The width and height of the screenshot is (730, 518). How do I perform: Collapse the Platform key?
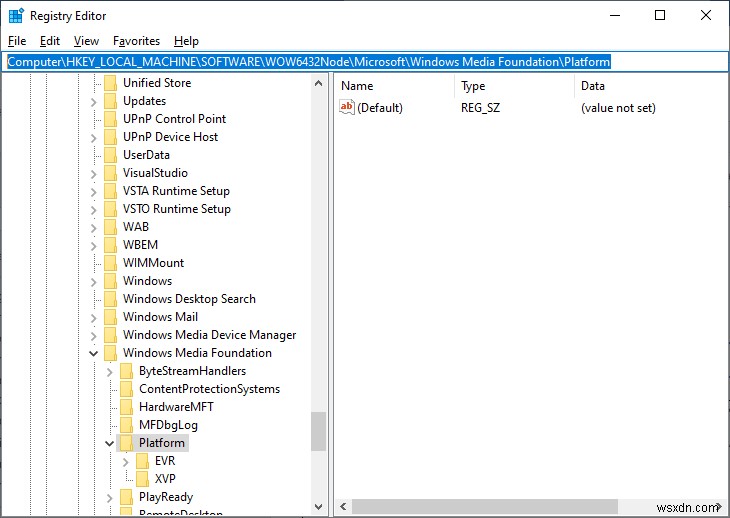[x=110, y=443]
